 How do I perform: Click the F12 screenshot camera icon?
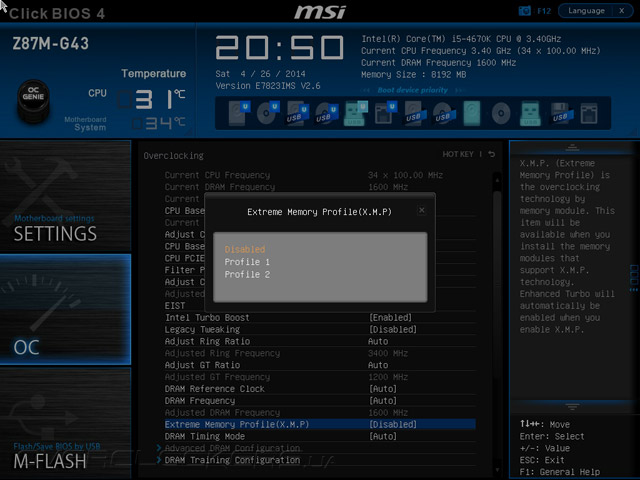coord(524,11)
